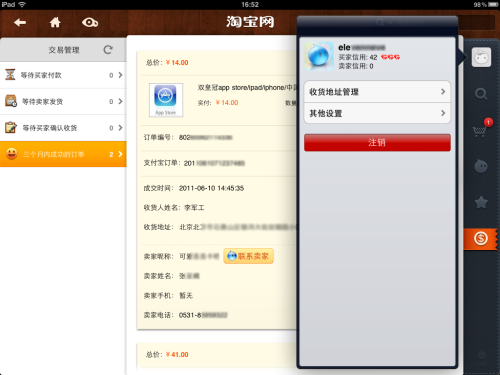Screen dimensions: 500x375
Task: Open App Store product thumbnail
Action: click(x=166, y=100)
